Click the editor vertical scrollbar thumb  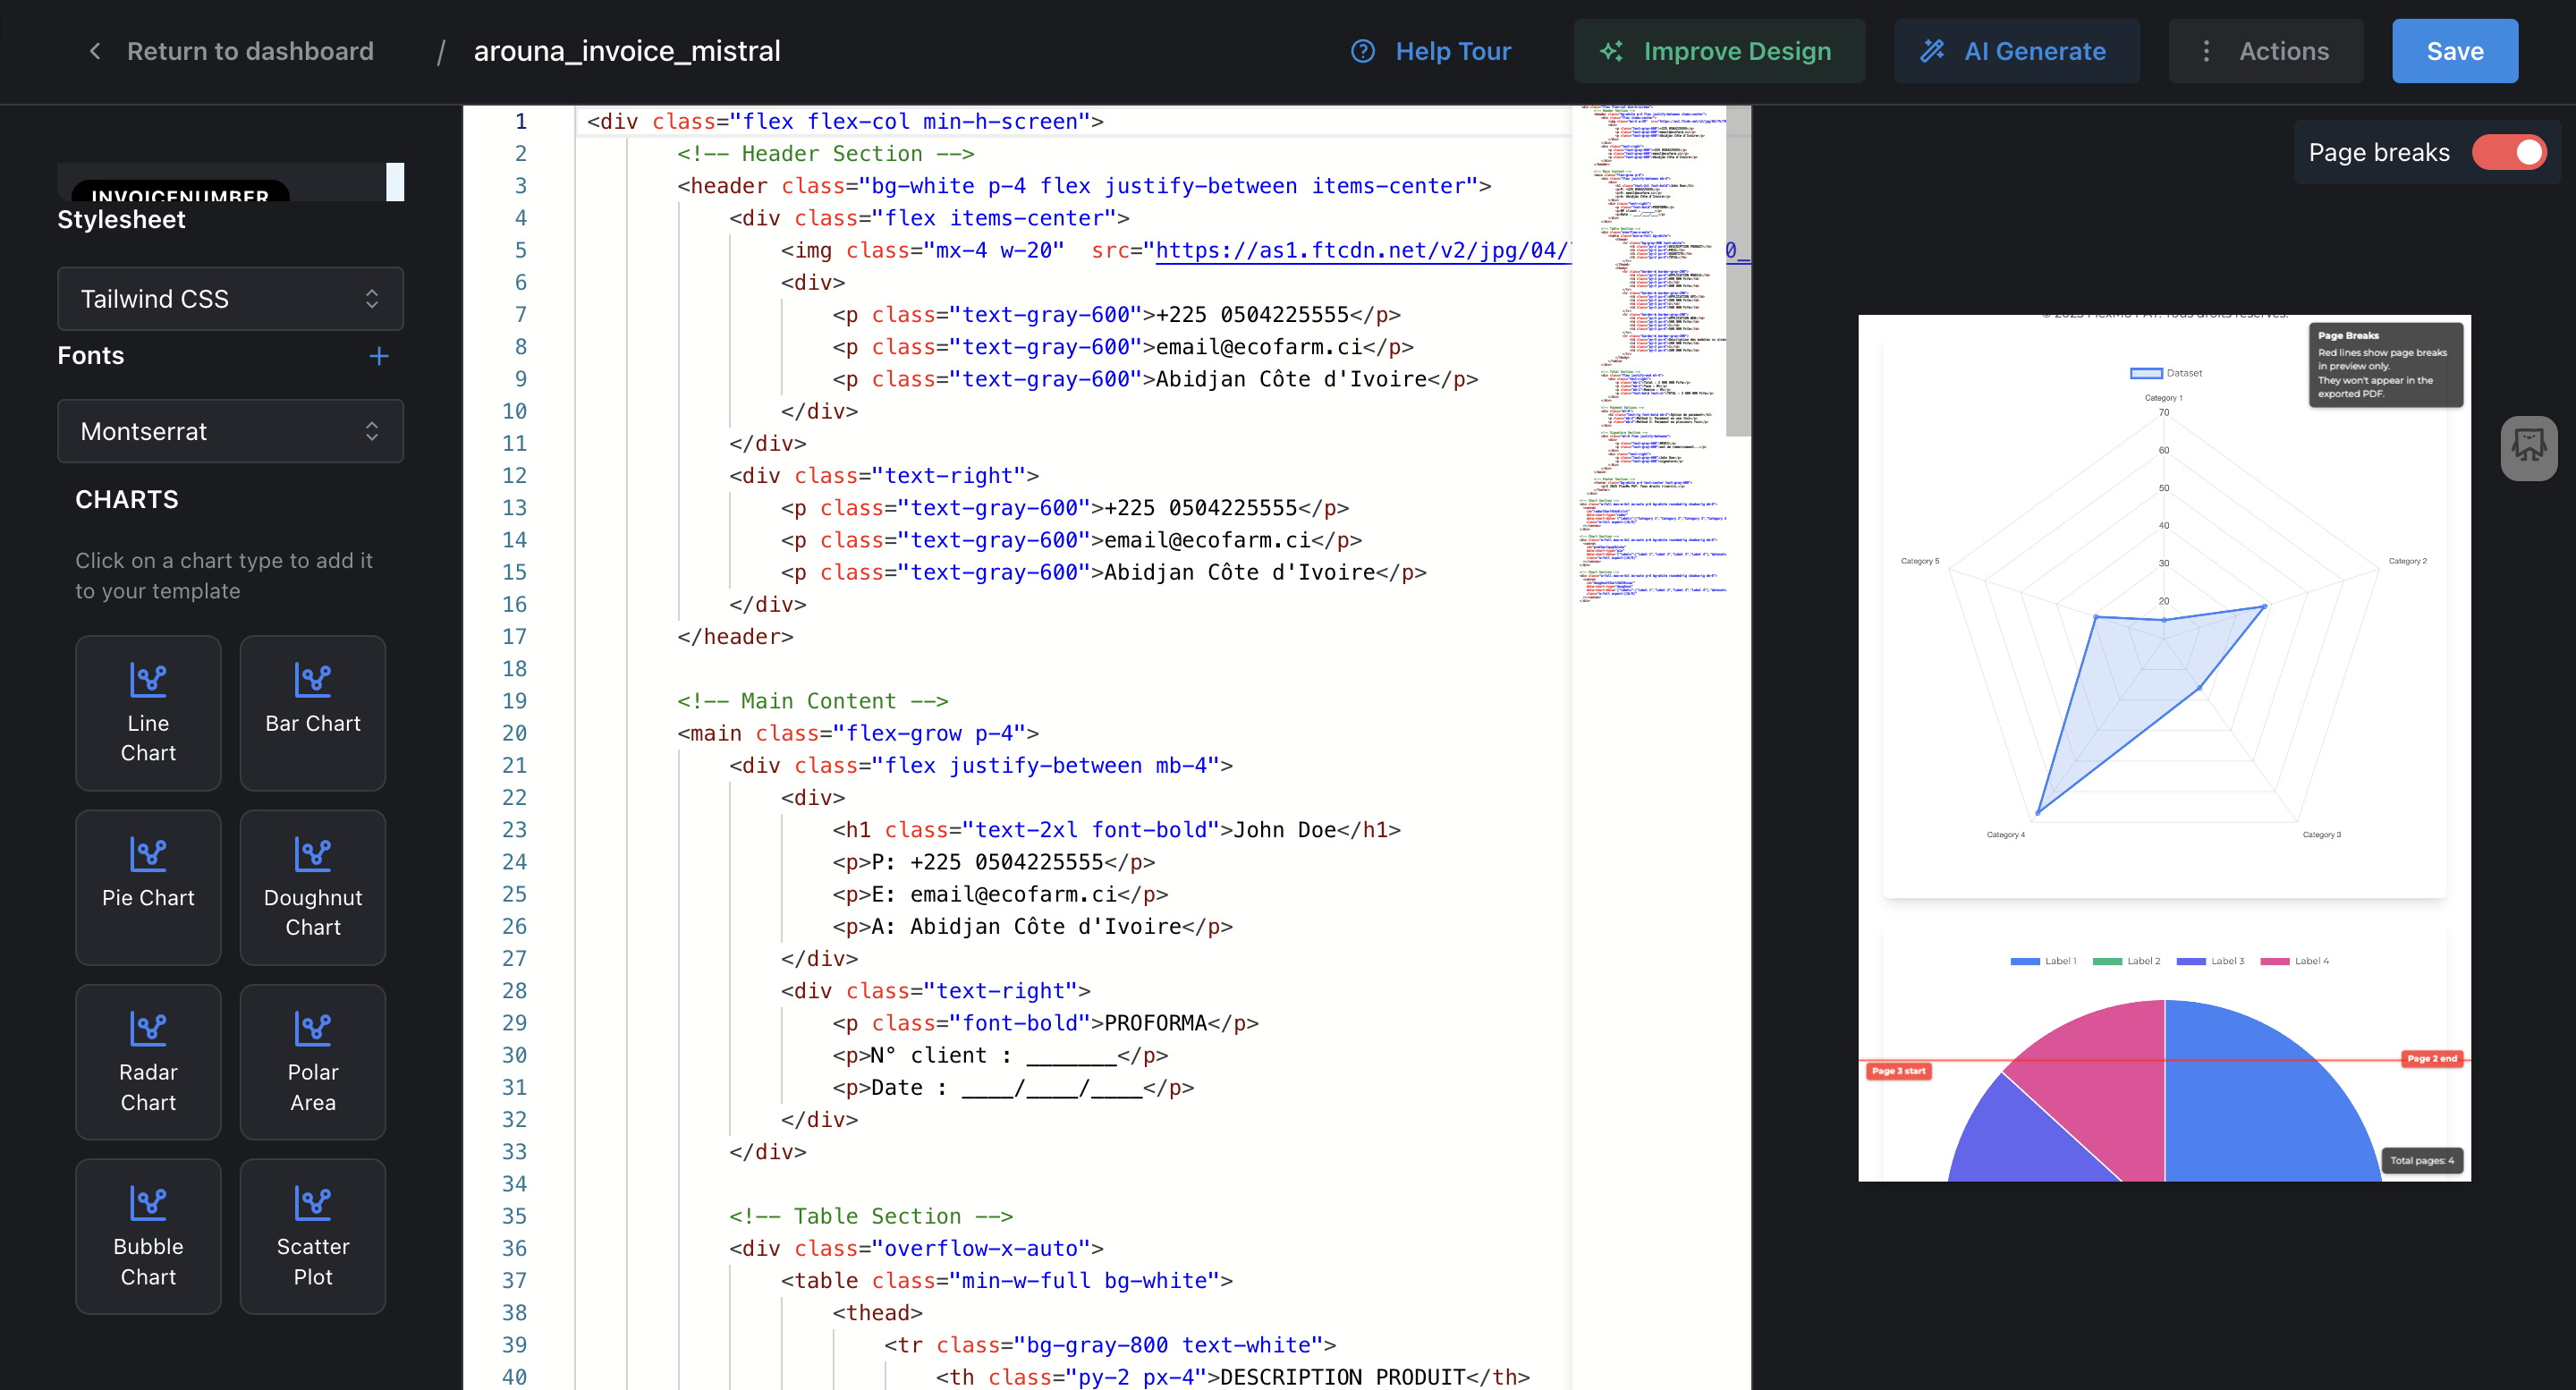click(1739, 272)
